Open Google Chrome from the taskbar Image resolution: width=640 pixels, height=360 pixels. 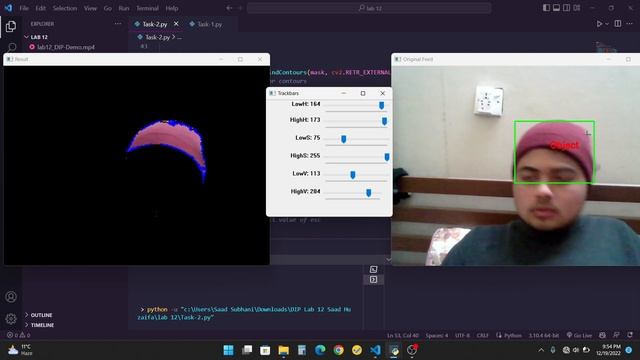point(338,350)
